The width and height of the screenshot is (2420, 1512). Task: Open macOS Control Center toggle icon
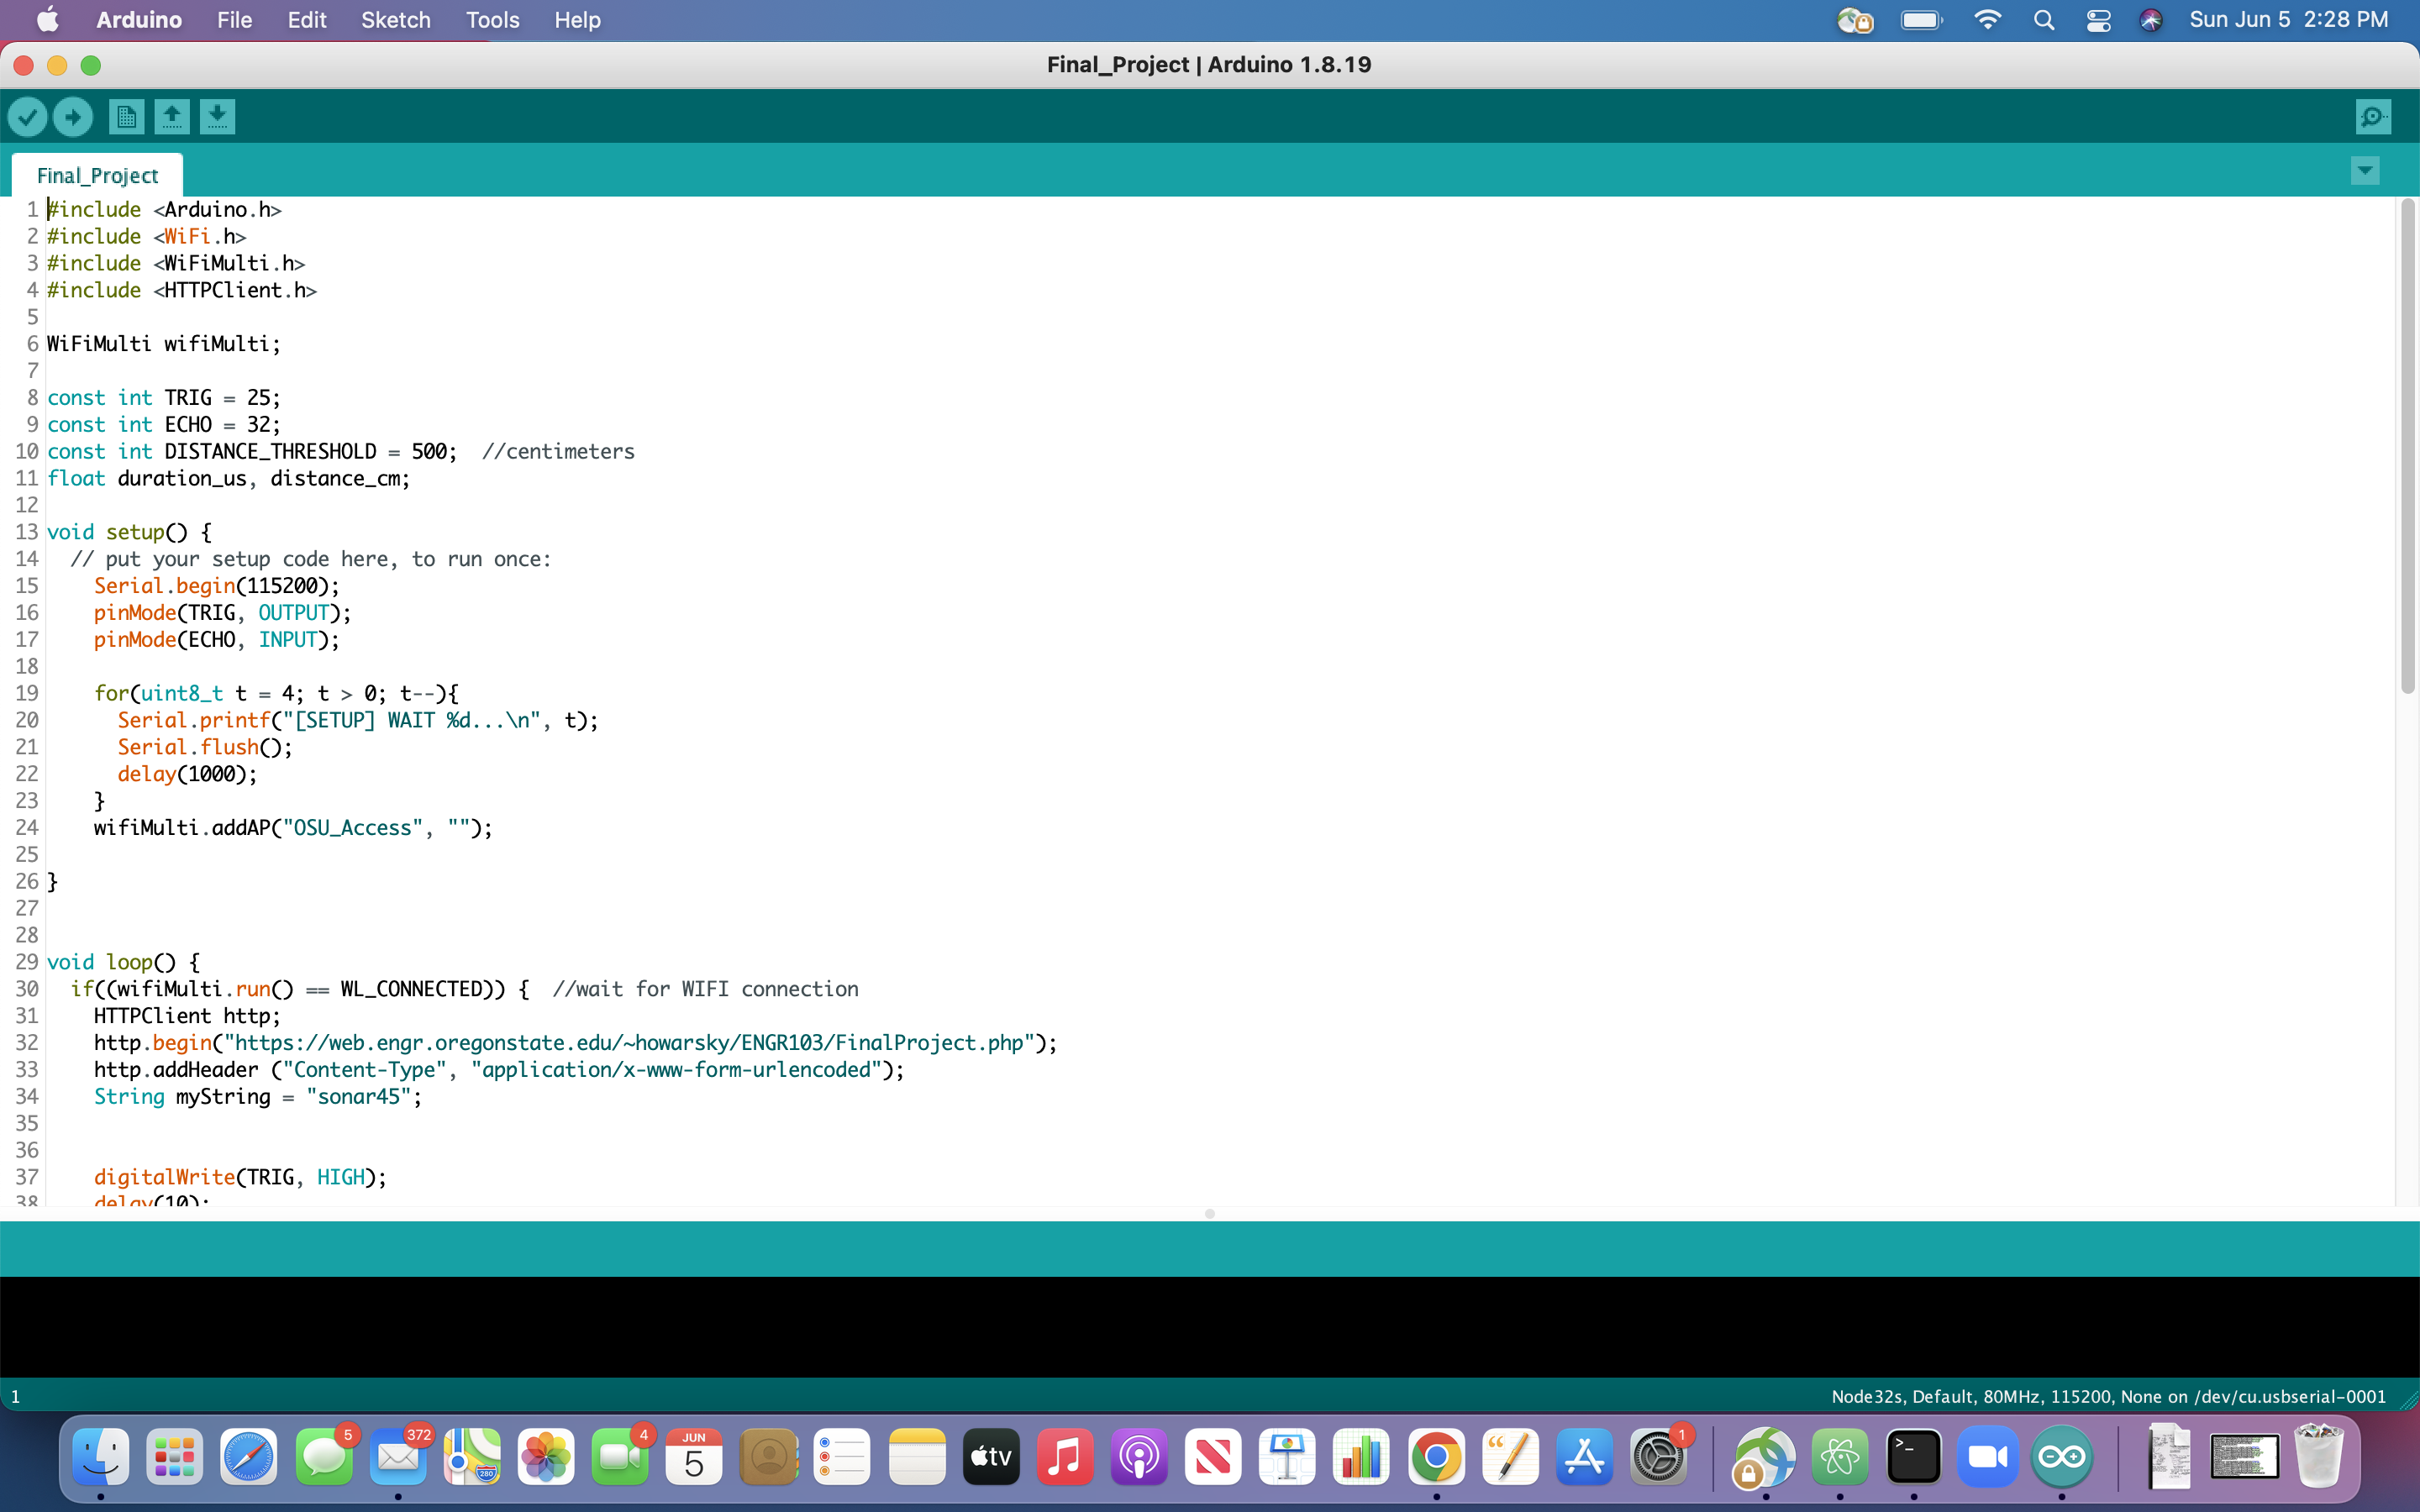[2098, 20]
